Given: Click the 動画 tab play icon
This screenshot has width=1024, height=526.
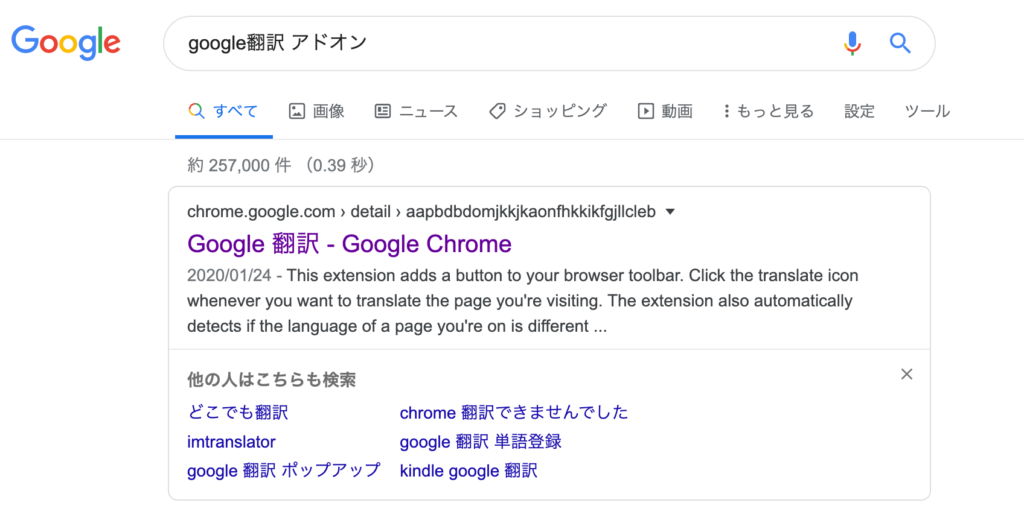Looking at the screenshot, I should (x=645, y=111).
